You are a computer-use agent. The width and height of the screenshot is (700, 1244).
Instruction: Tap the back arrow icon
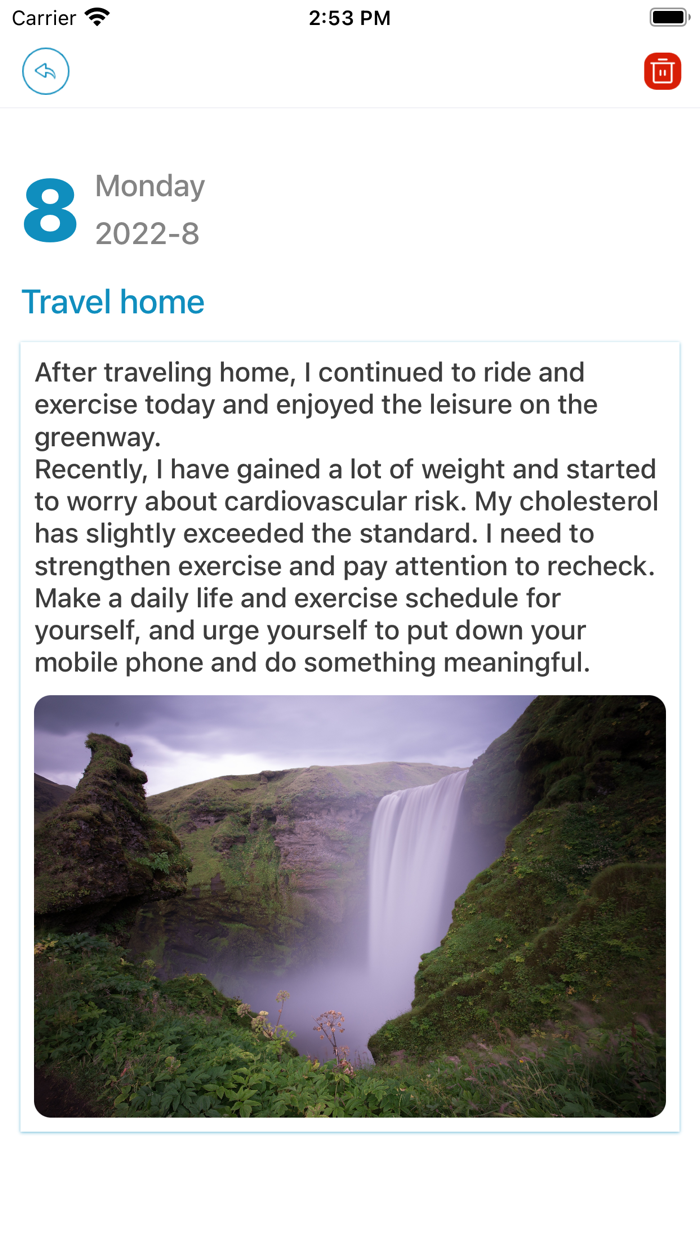point(46,72)
